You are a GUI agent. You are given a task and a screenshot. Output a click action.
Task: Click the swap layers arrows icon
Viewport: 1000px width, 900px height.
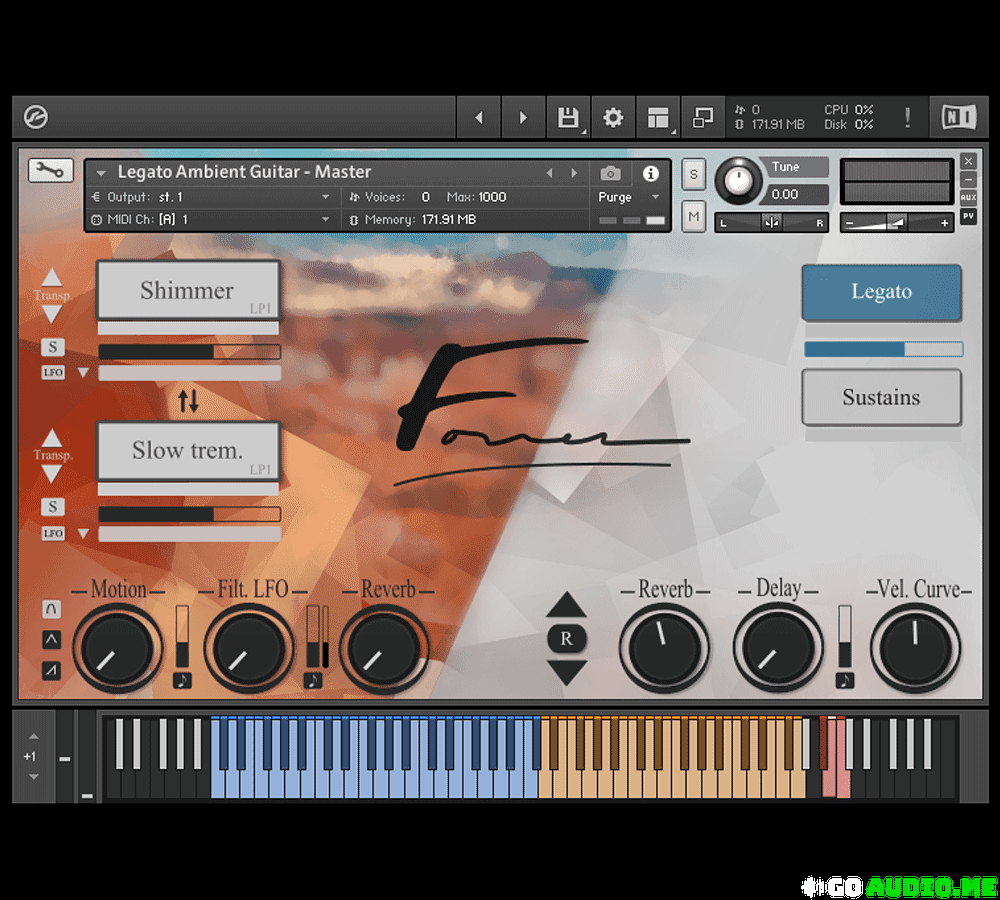click(188, 402)
